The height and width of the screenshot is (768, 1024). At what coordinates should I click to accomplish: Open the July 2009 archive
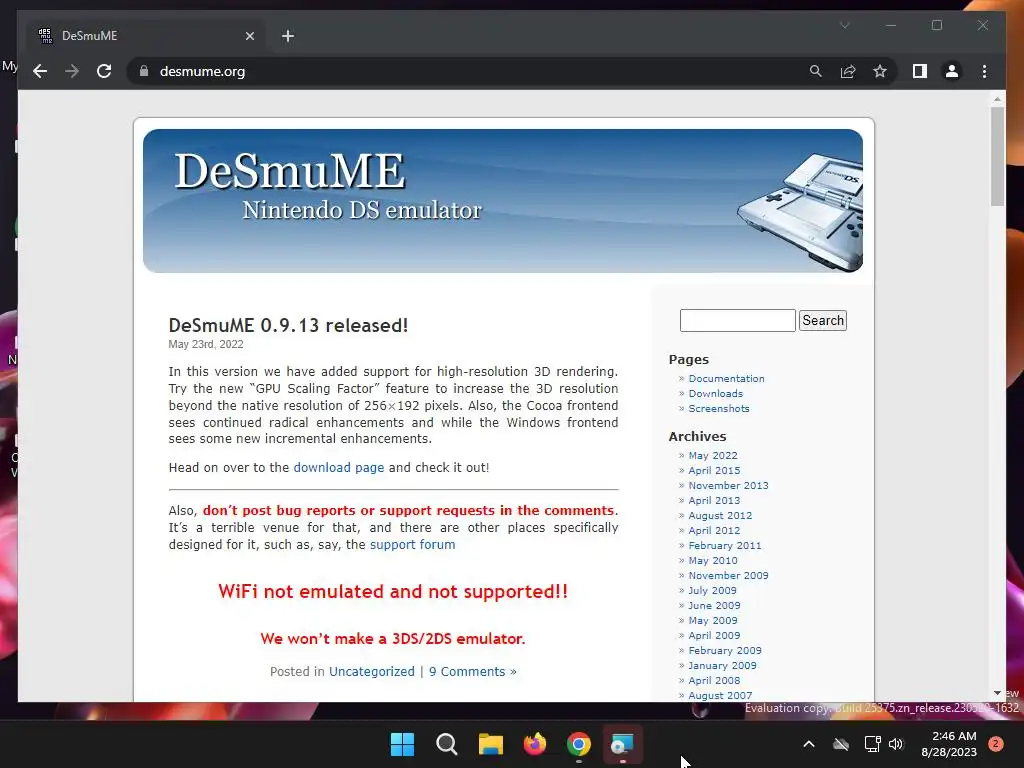712,590
